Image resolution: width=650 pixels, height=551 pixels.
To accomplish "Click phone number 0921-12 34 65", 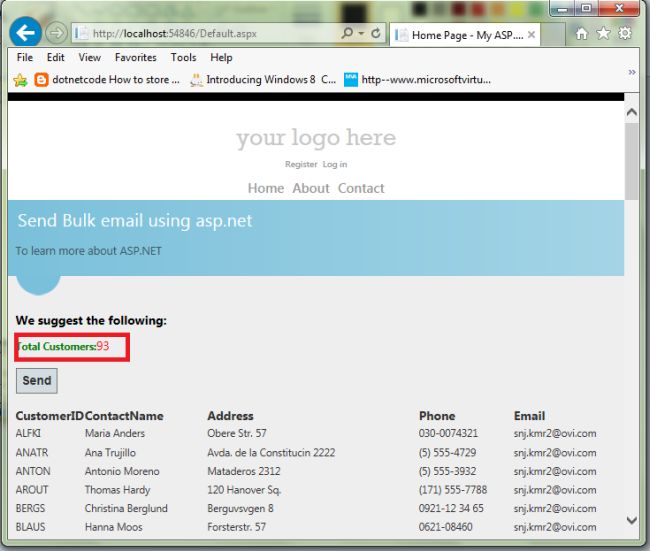I will [x=451, y=508].
